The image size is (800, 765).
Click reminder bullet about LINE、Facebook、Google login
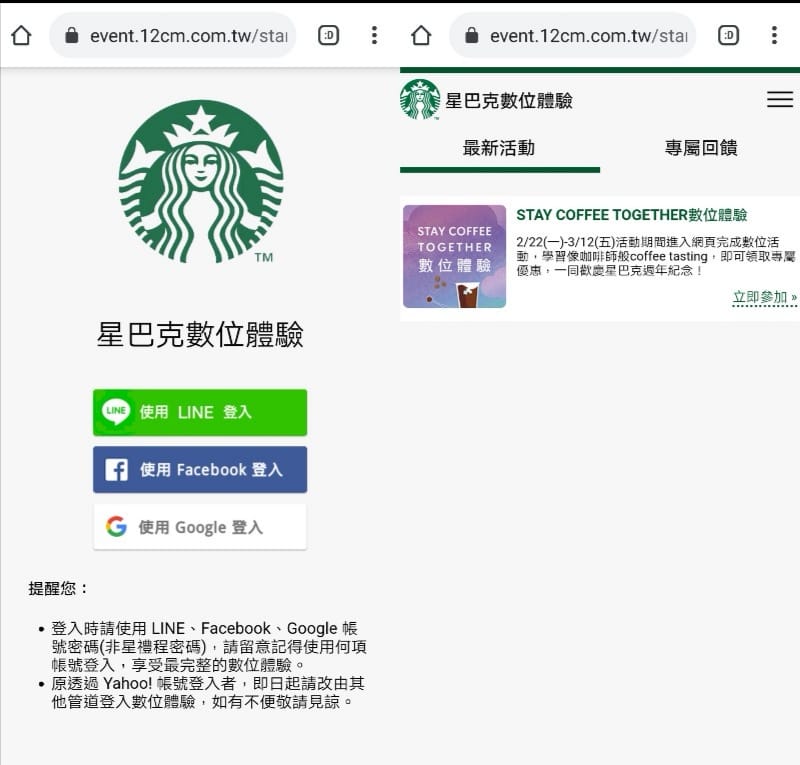point(209,647)
